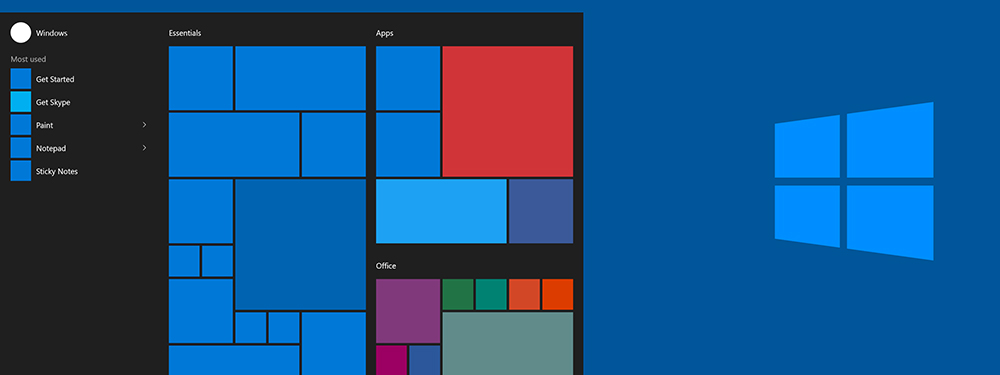Open the Get Started app icon
1000x375 pixels.
(20, 79)
